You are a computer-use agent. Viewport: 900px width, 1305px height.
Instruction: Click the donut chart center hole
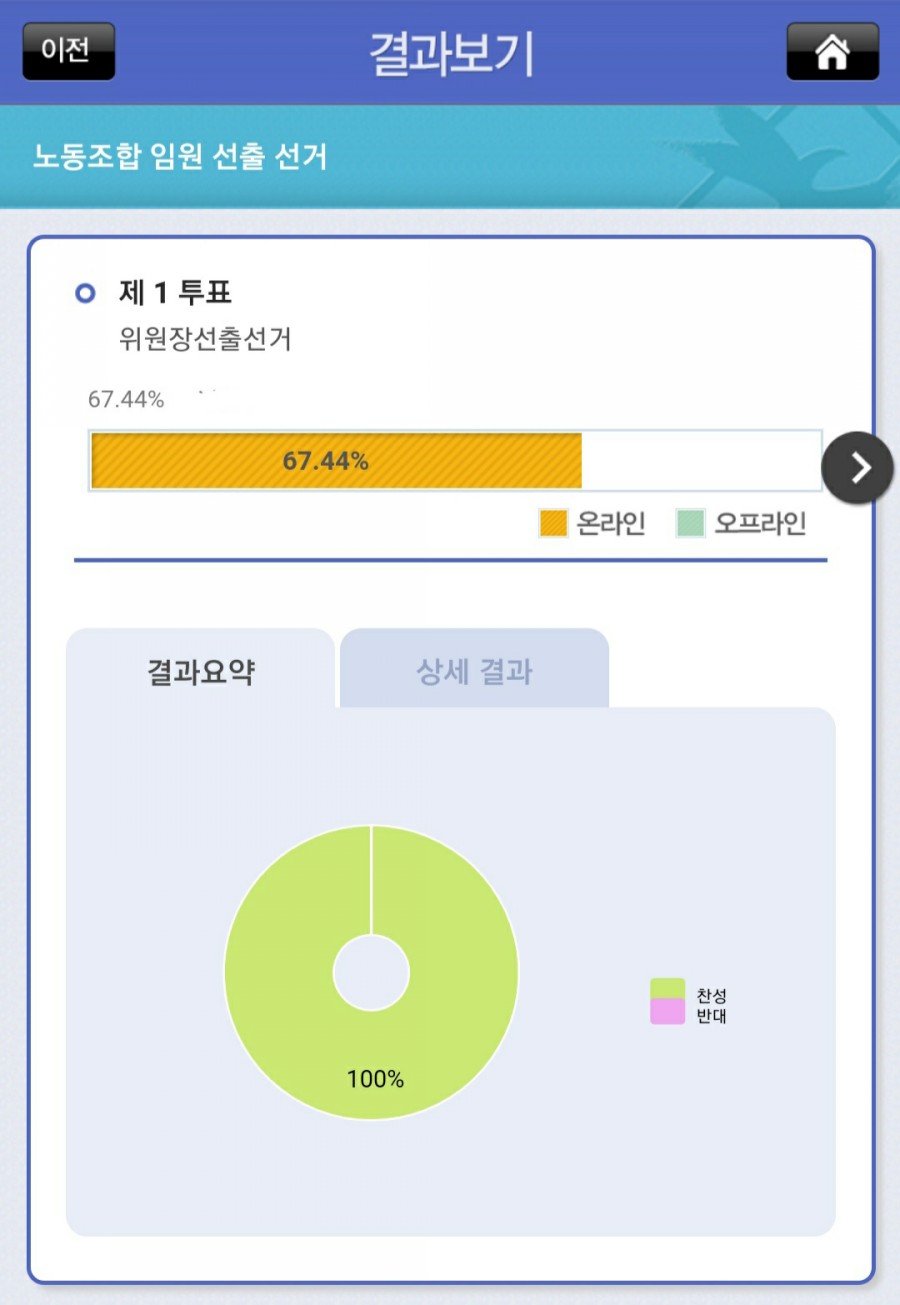pyautogui.click(x=371, y=972)
